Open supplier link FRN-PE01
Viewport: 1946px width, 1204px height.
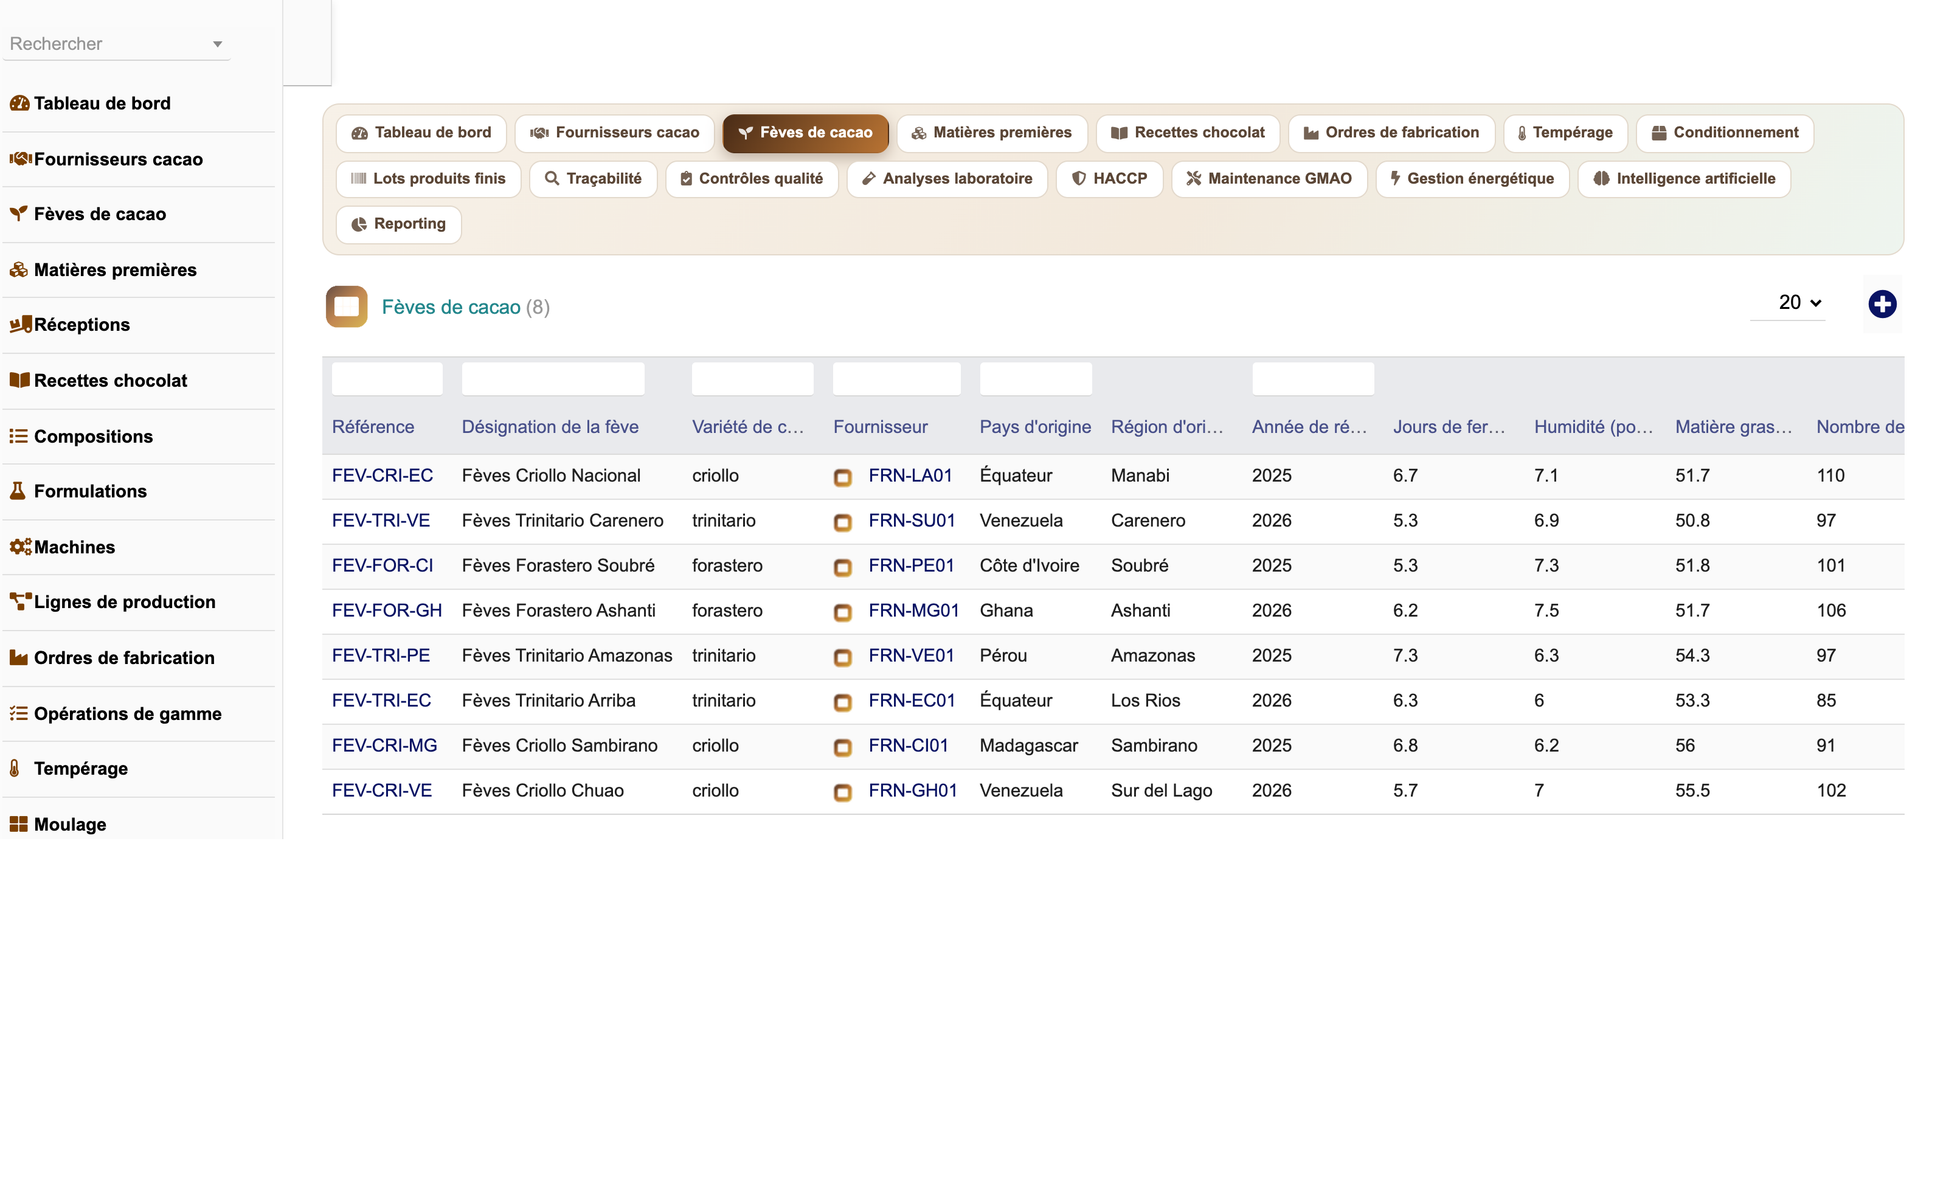911,566
